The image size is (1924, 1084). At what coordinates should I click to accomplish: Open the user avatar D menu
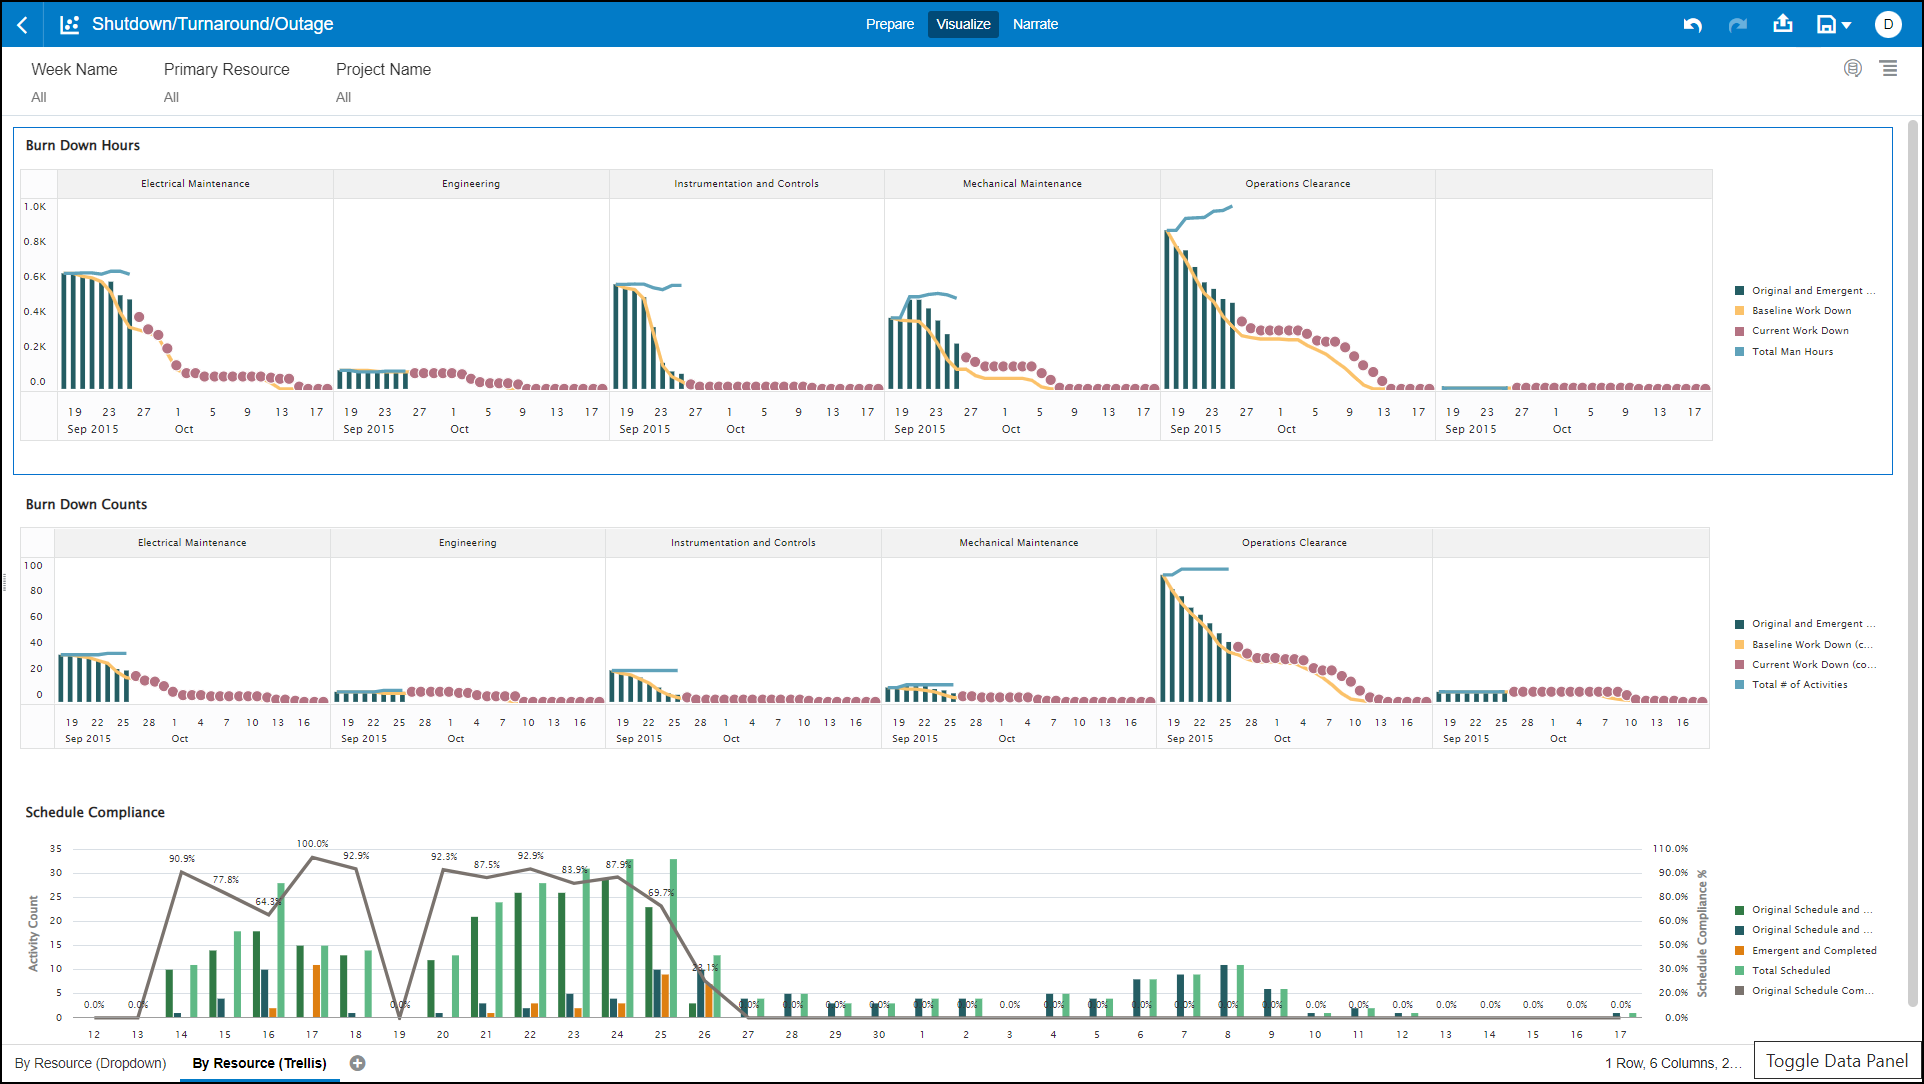[1888, 24]
